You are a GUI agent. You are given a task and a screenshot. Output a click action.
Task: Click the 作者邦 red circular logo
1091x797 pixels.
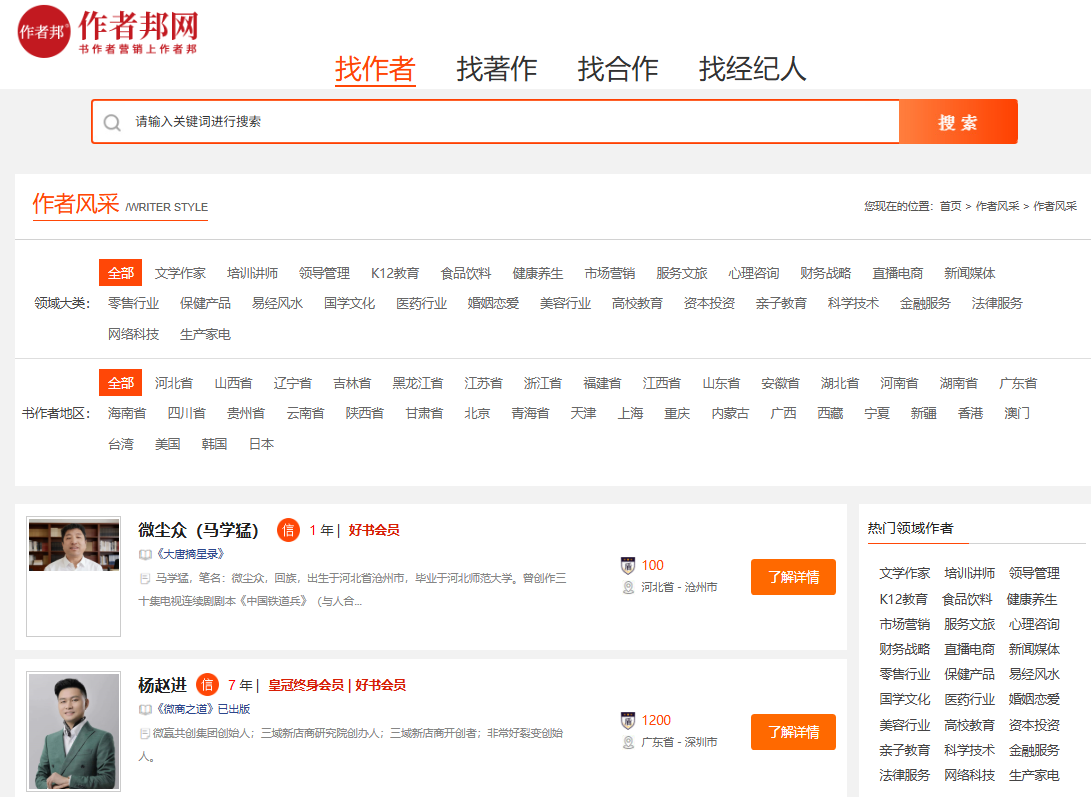[x=44, y=32]
